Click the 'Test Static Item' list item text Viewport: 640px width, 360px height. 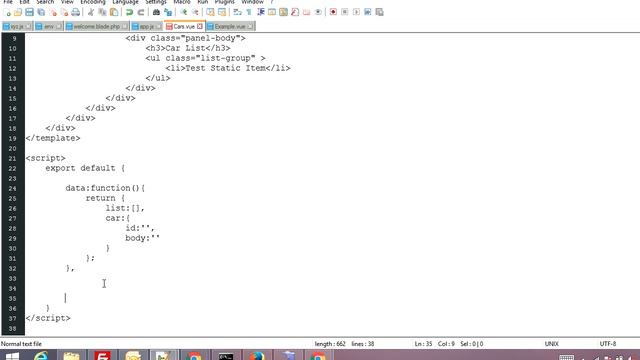pos(225,68)
